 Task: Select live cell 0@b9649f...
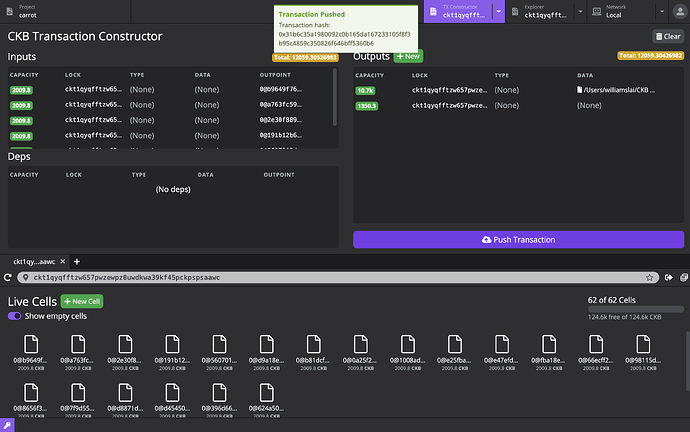point(31,352)
